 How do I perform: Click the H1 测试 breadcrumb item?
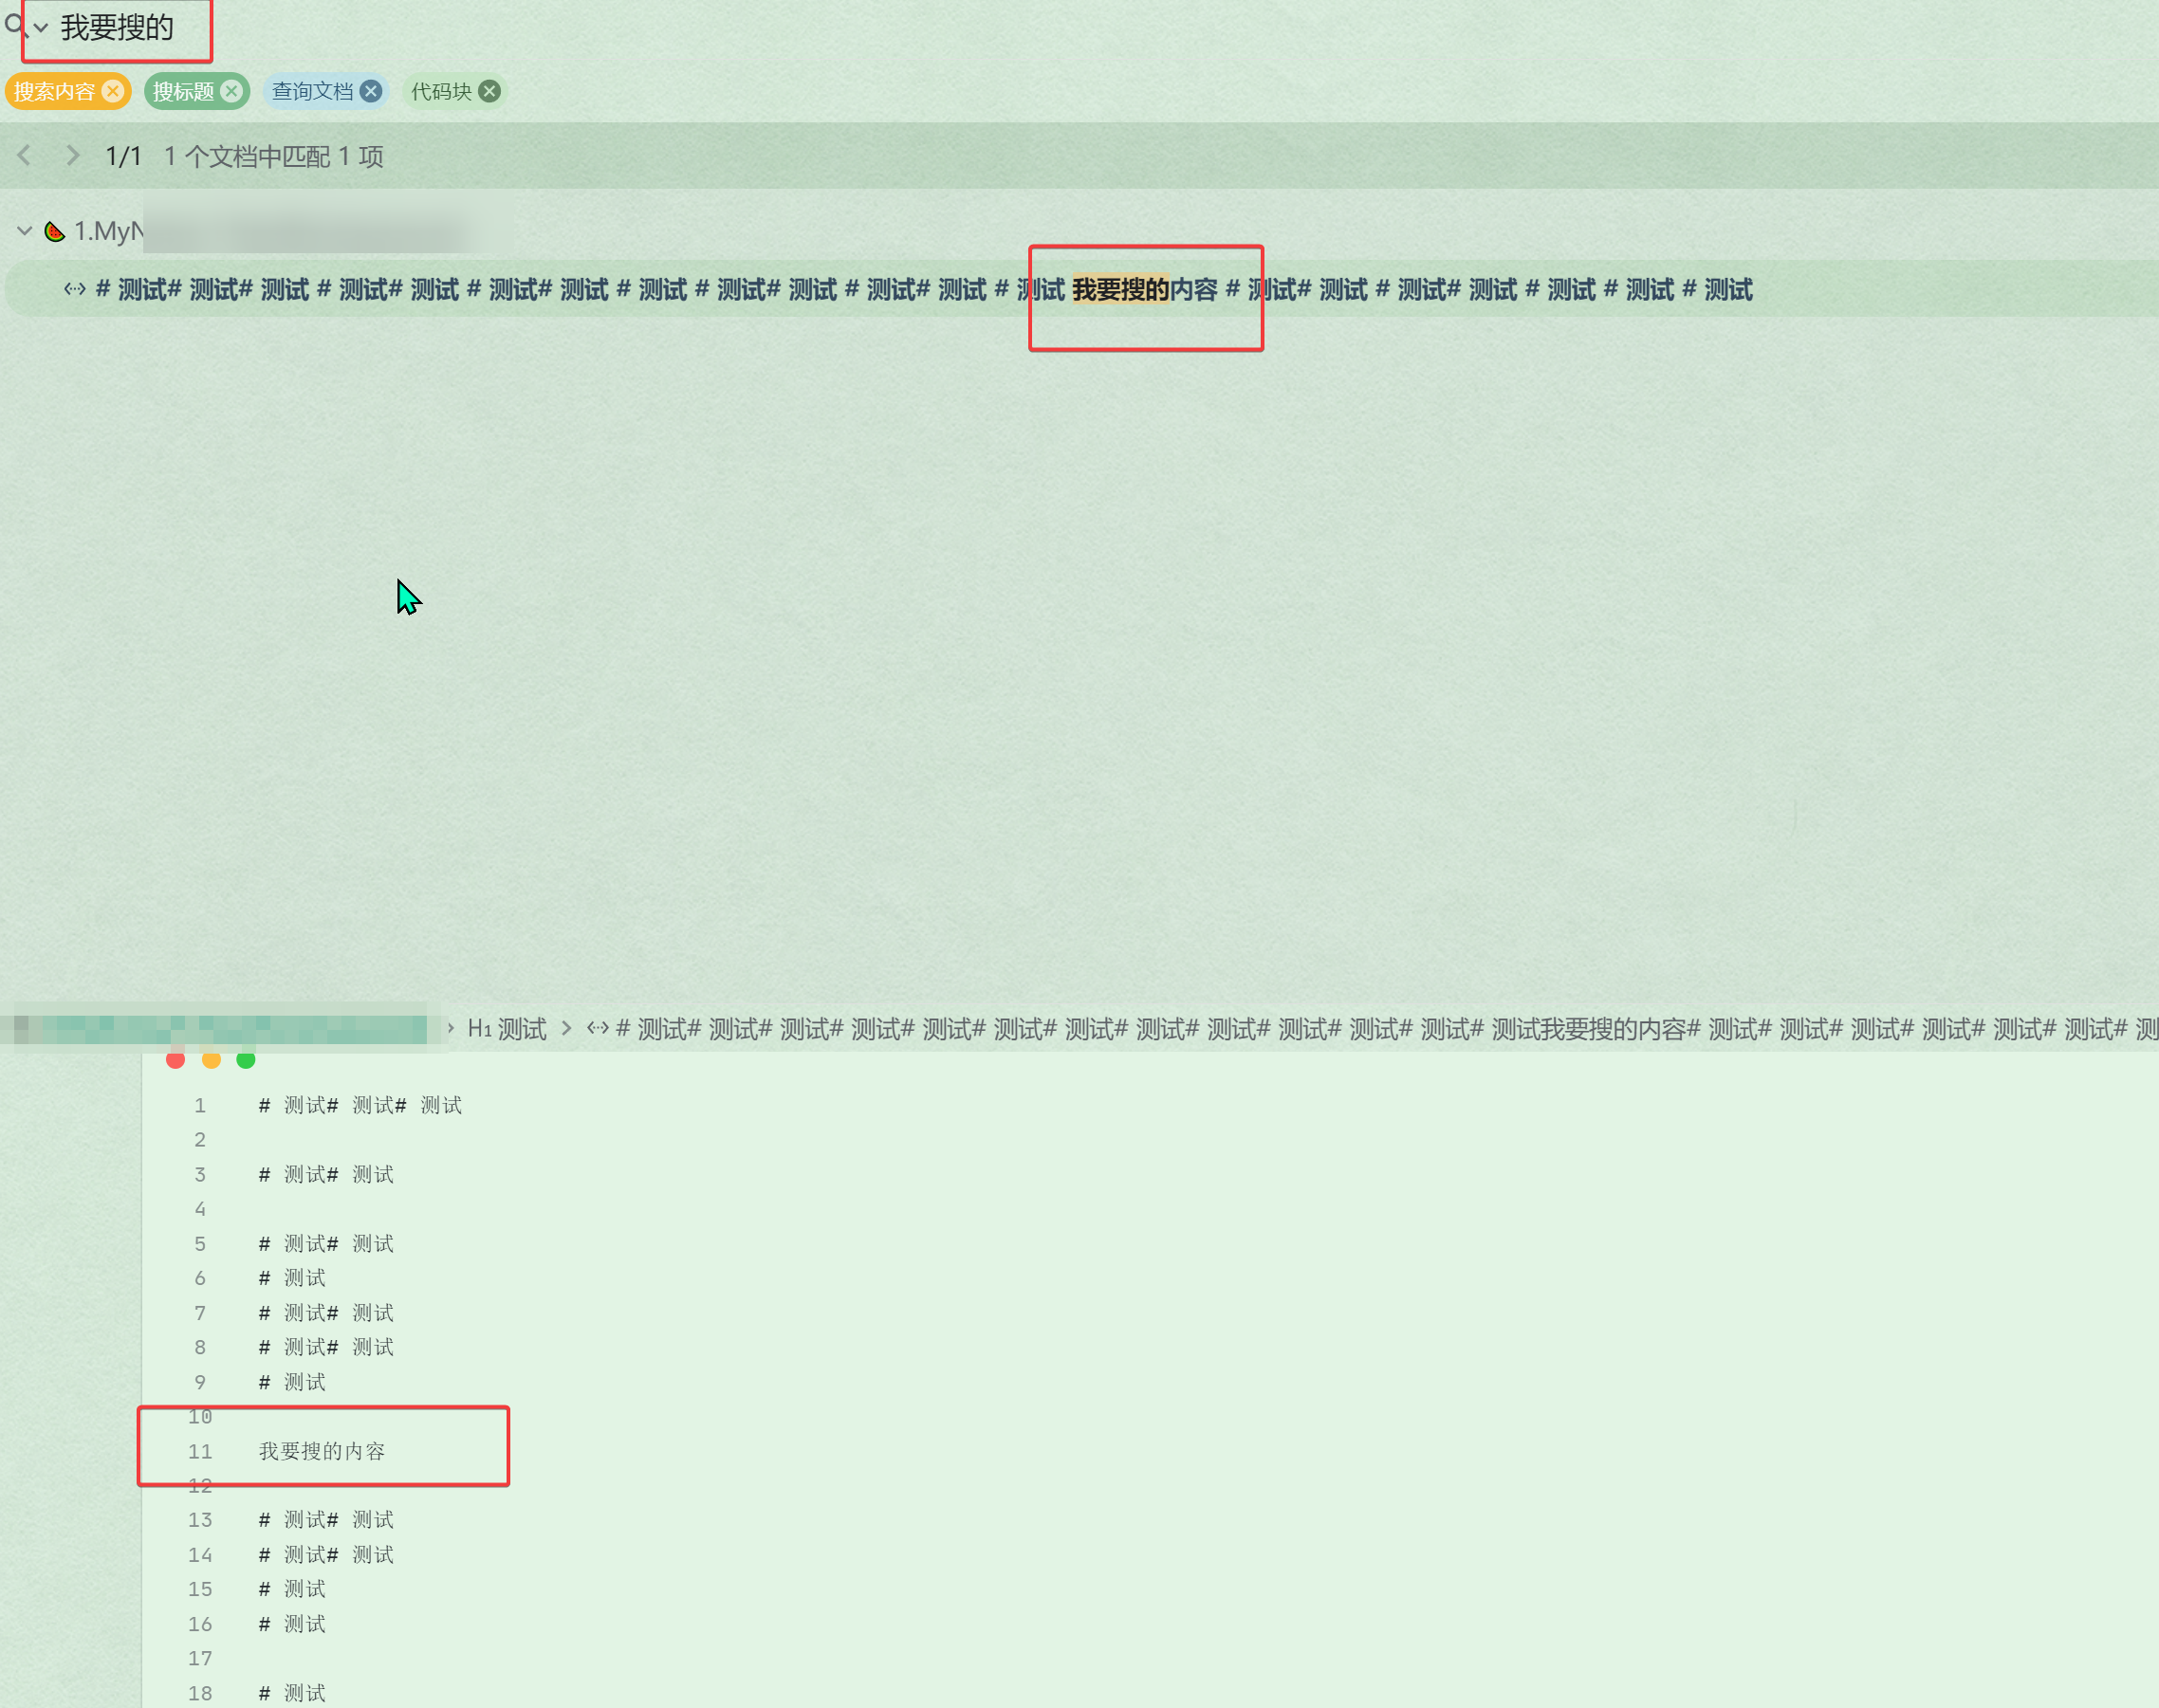[508, 1028]
